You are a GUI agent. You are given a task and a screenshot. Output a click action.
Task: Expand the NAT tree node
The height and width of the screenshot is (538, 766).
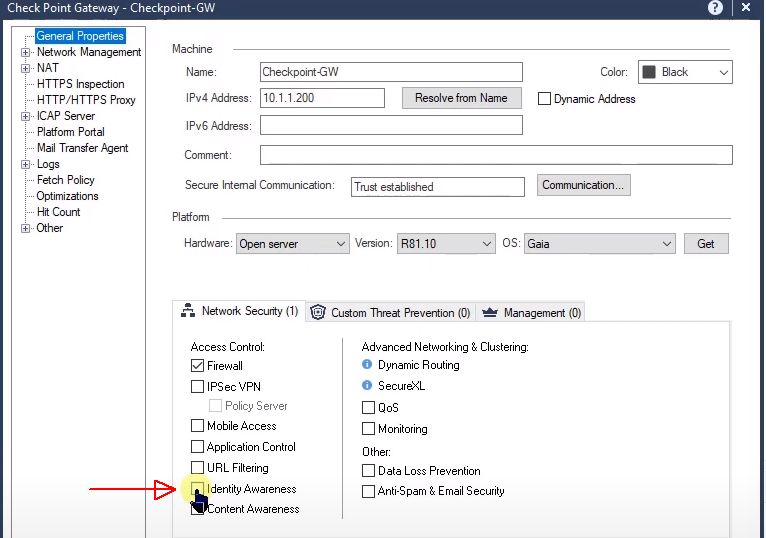(25, 68)
